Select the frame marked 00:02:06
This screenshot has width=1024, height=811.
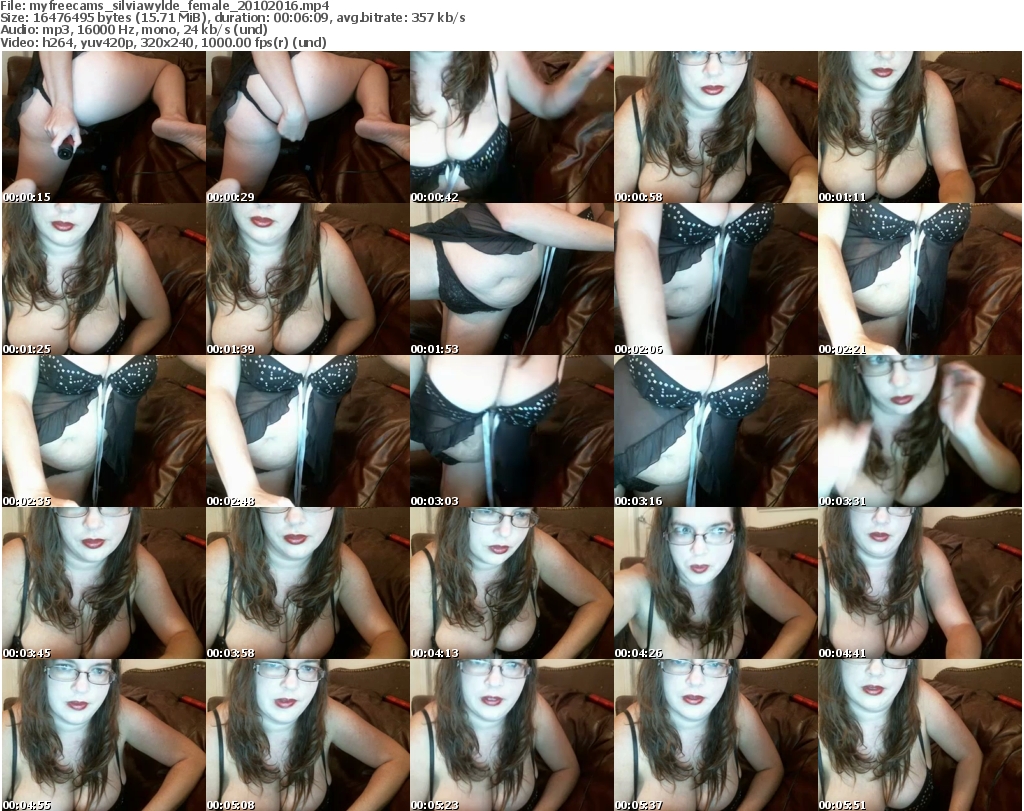point(716,279)
